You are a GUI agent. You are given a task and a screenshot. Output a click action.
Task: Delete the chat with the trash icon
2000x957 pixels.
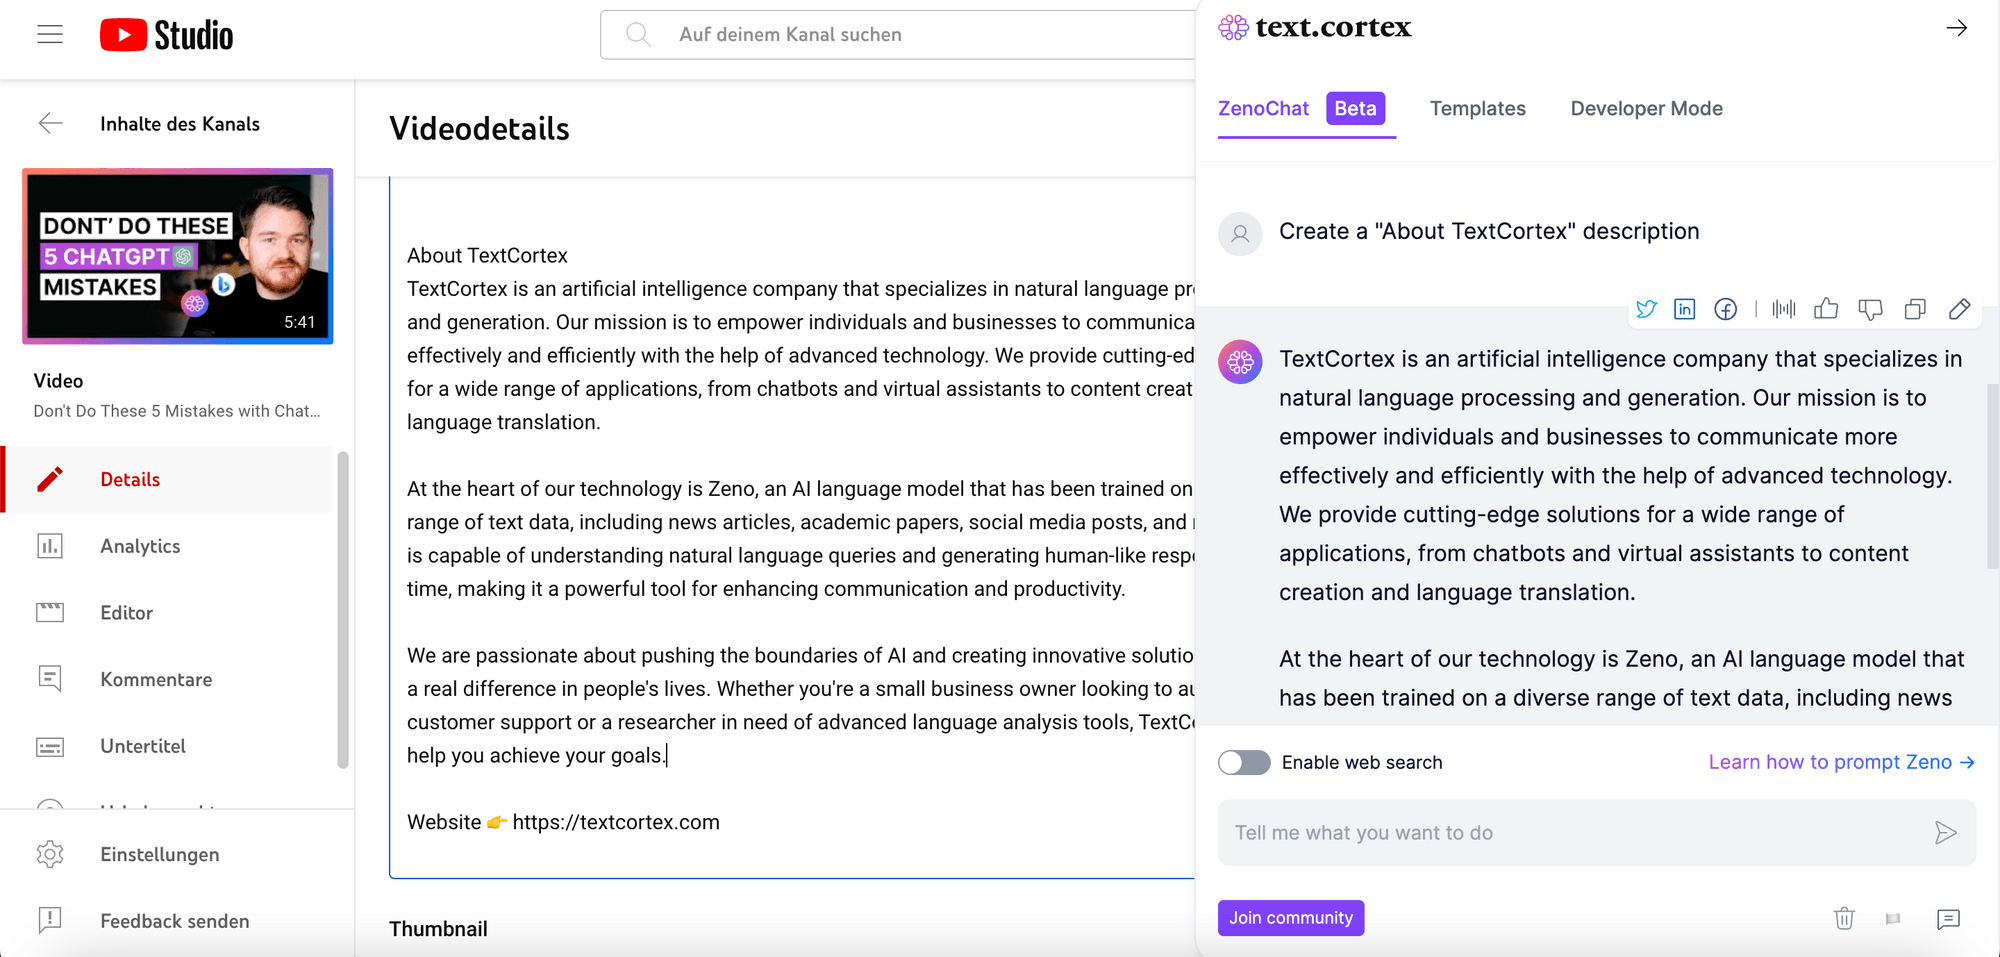[1845, 919]
